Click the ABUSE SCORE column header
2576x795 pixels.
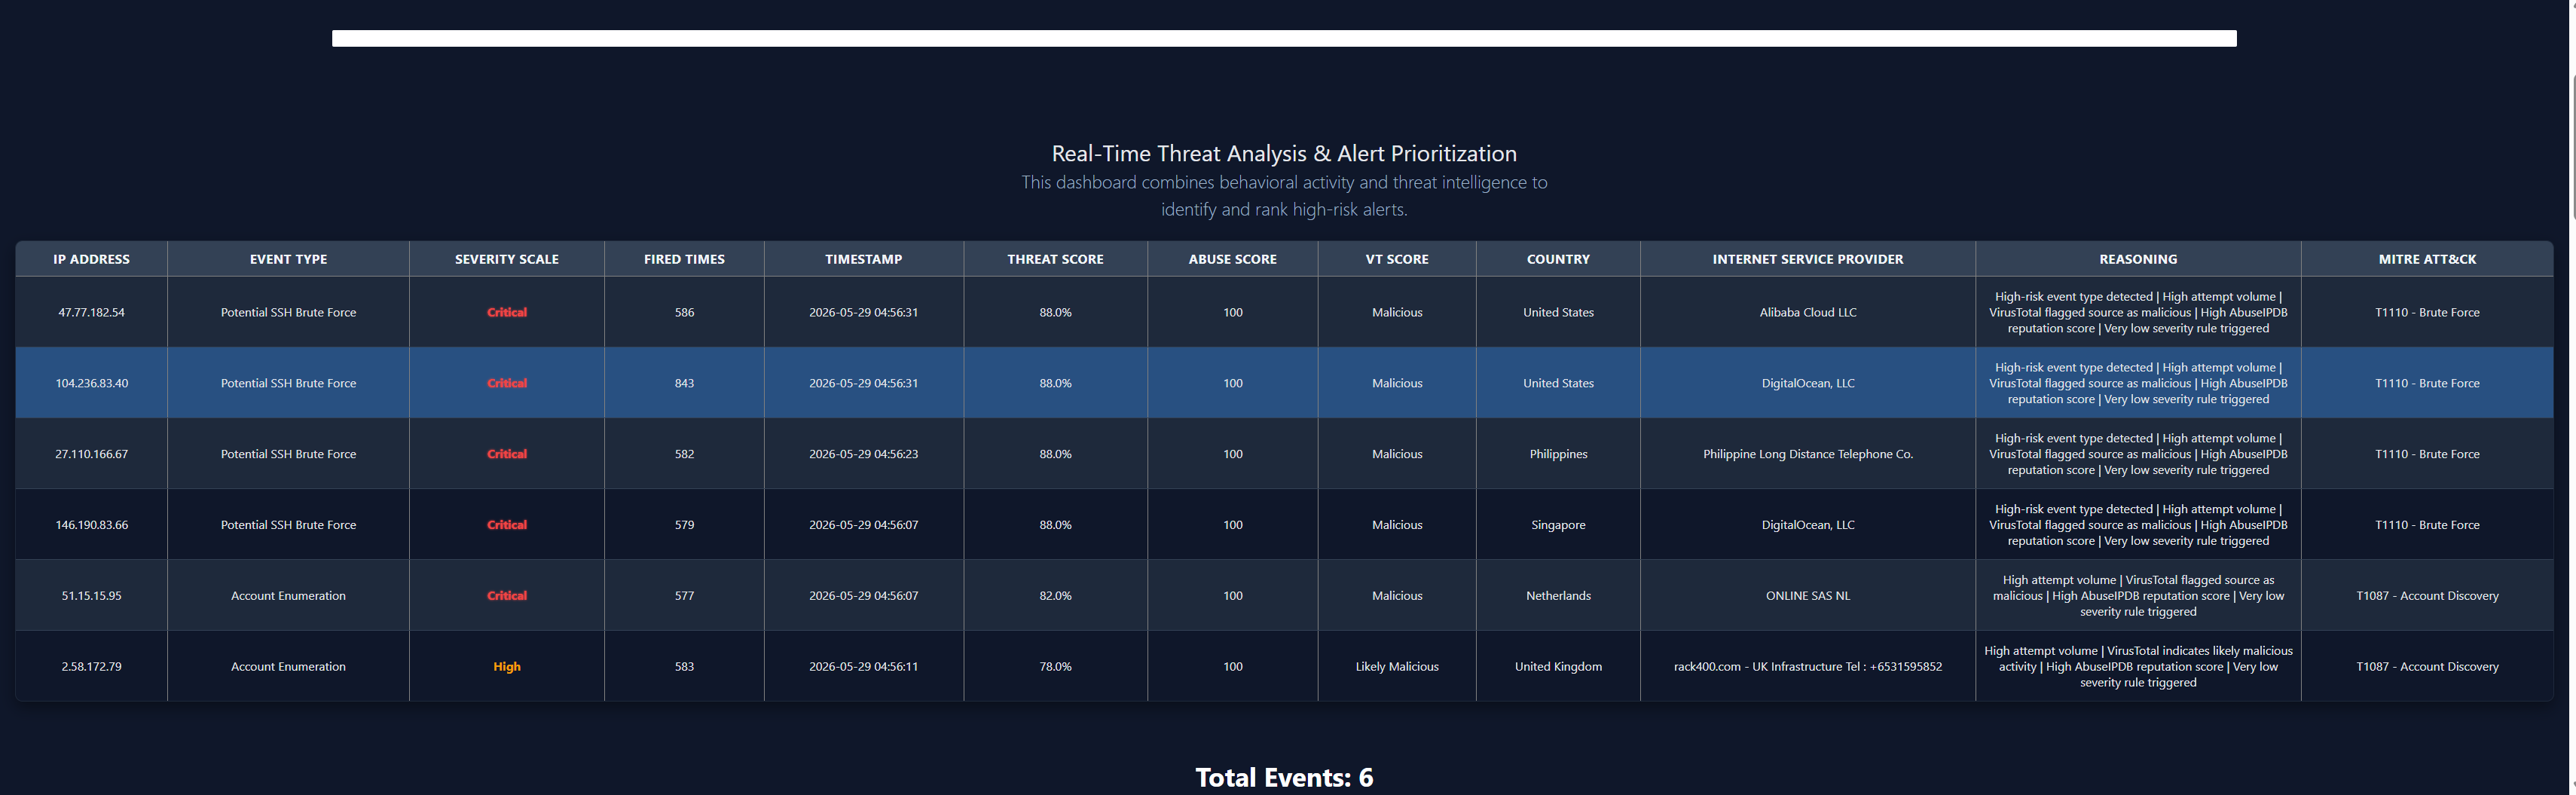[x=1233, y=259]
